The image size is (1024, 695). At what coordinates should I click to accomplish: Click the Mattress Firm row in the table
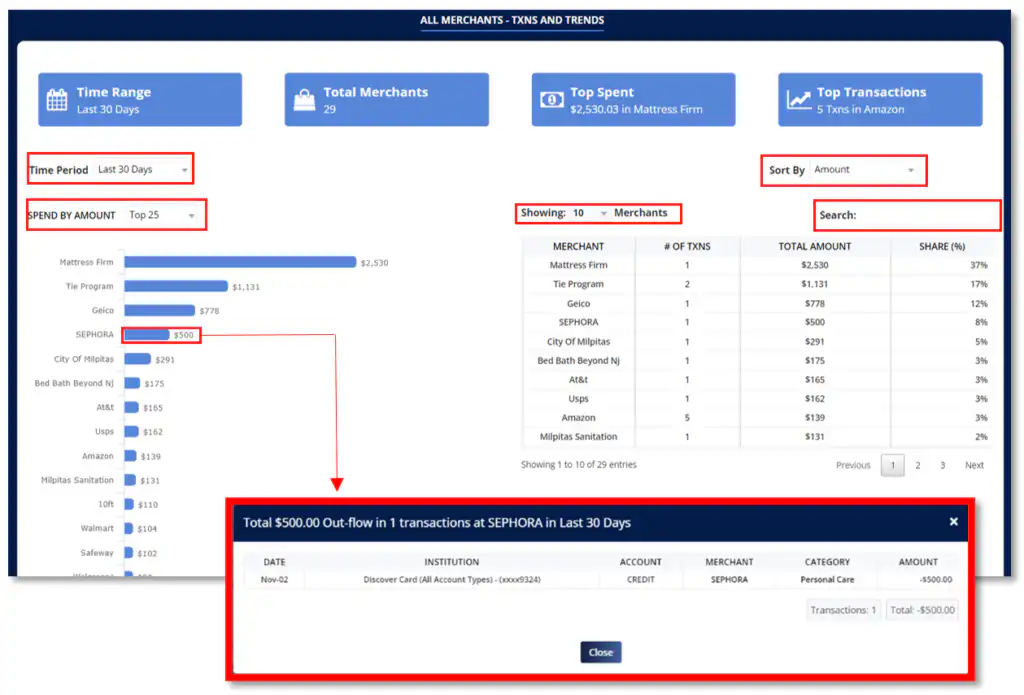point(578,265)
